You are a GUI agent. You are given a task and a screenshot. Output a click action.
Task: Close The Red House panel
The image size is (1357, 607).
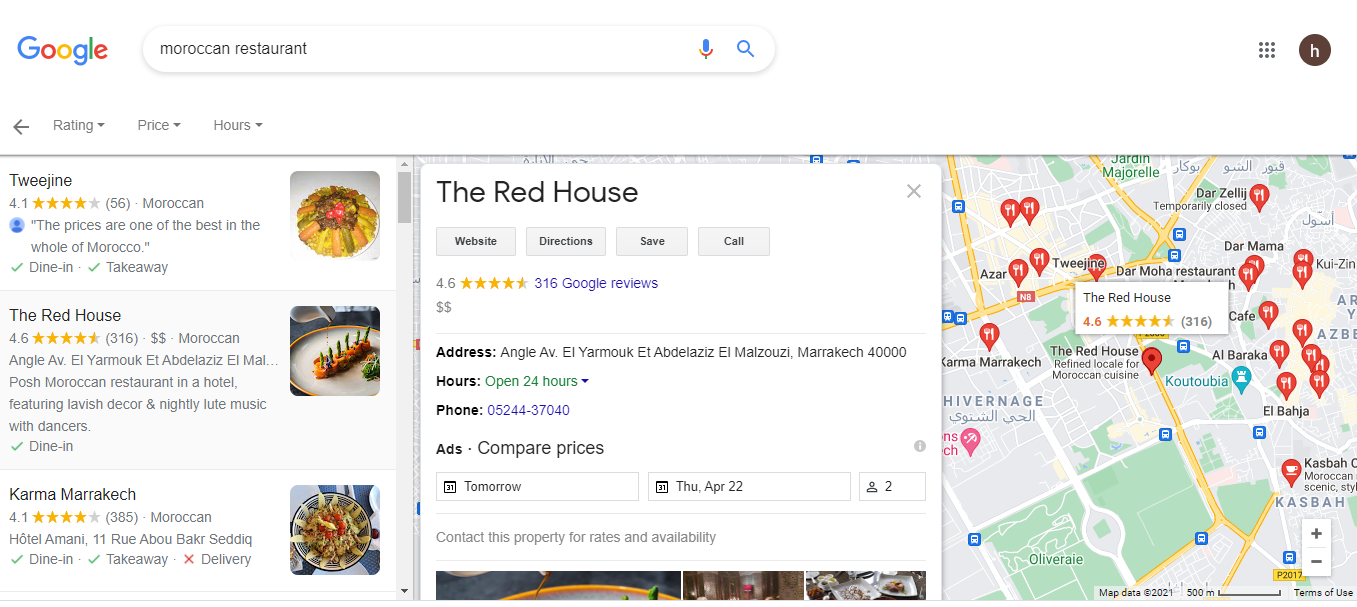pos(913,191)
